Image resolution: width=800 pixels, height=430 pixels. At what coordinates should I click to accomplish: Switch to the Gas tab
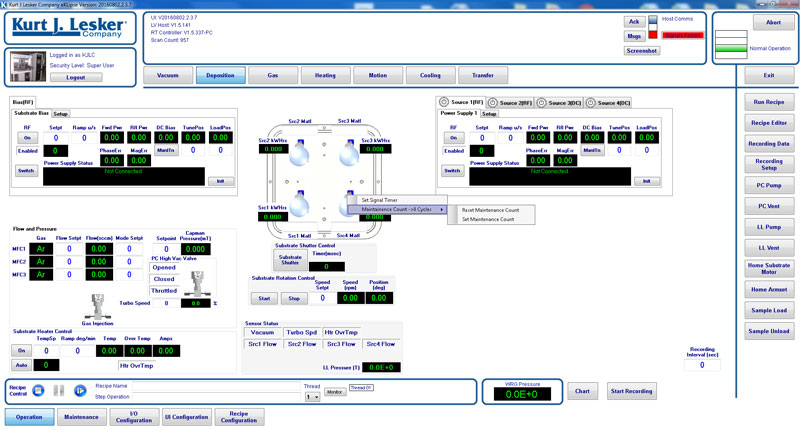pyautogui.click(x=273, y=75)
